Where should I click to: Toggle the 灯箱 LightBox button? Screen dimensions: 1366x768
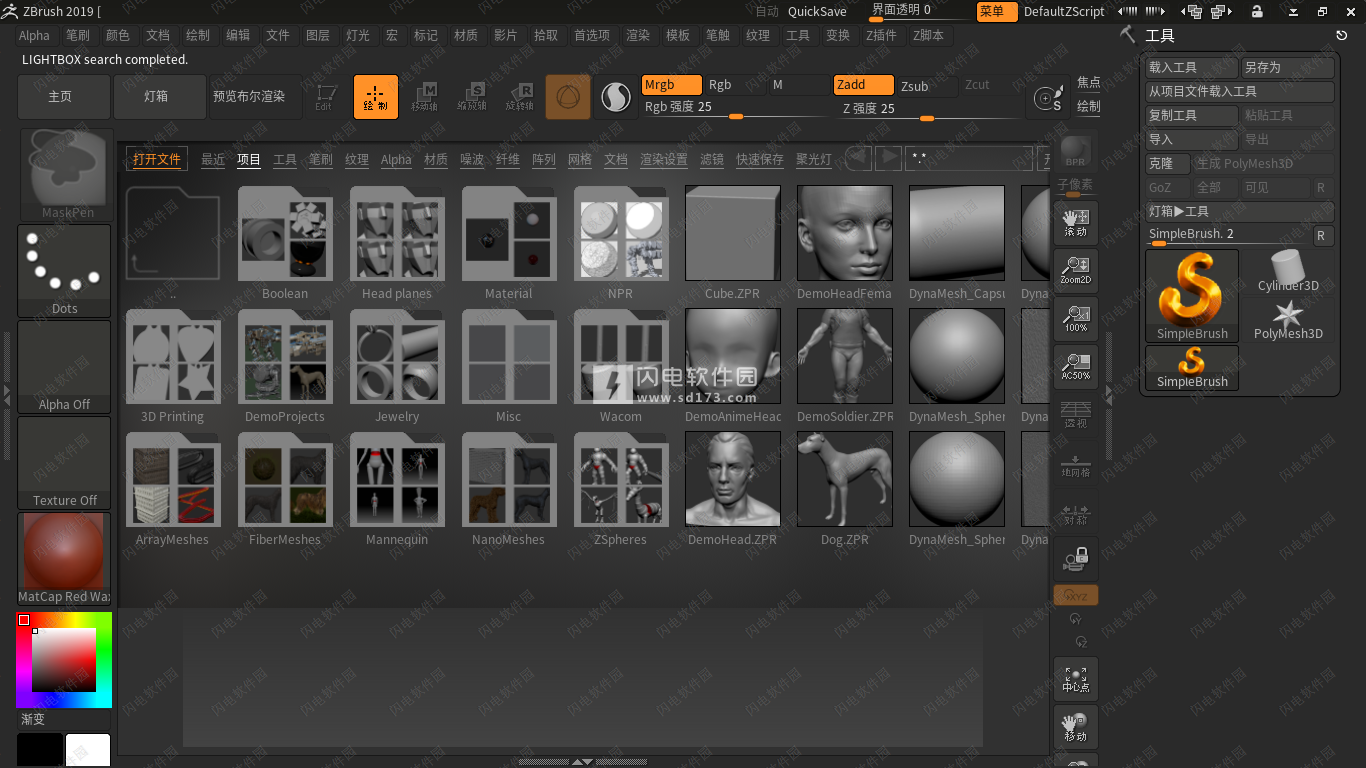coord(160,97)
